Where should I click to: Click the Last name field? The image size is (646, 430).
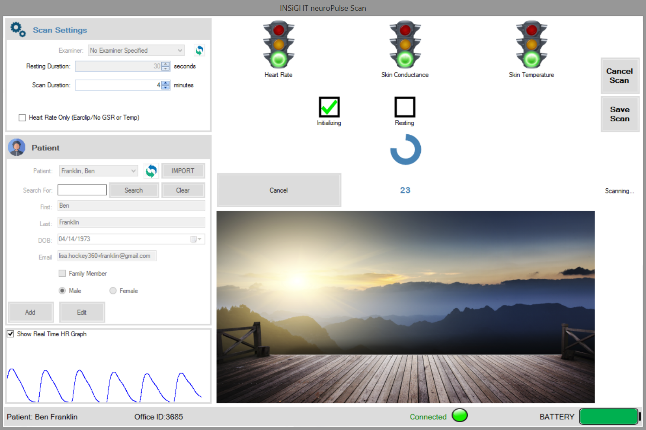pyautogui.click(x=131, y=222)
